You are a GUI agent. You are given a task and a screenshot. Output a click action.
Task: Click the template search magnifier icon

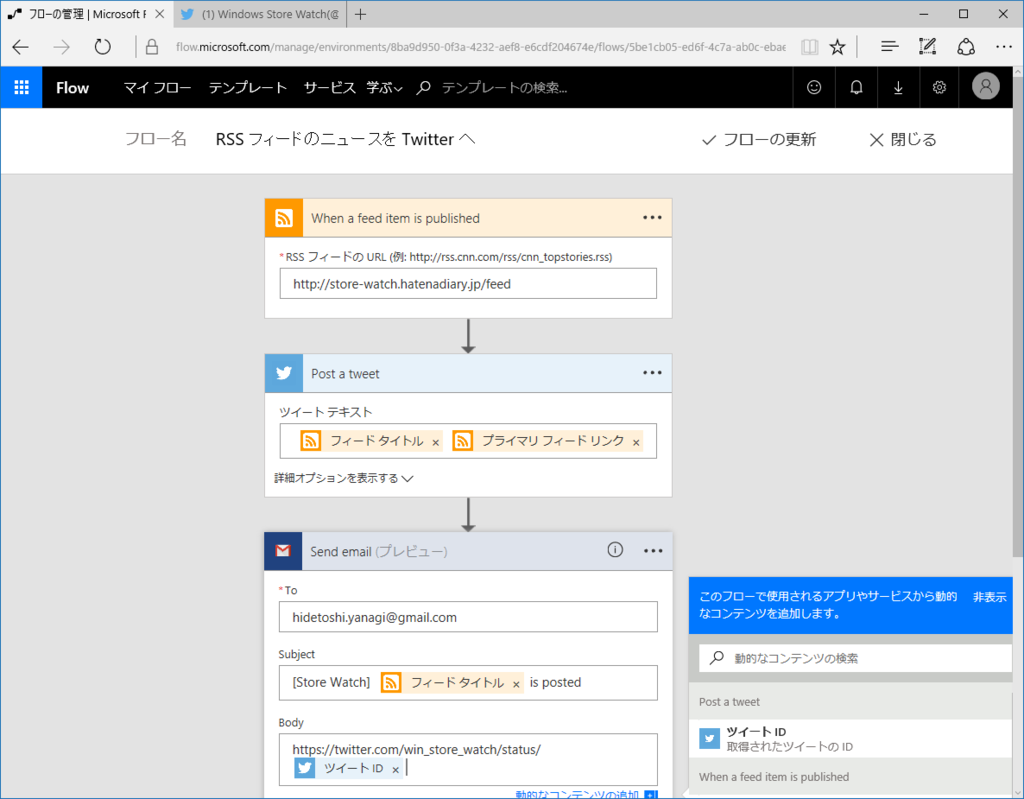coord(424,88)
